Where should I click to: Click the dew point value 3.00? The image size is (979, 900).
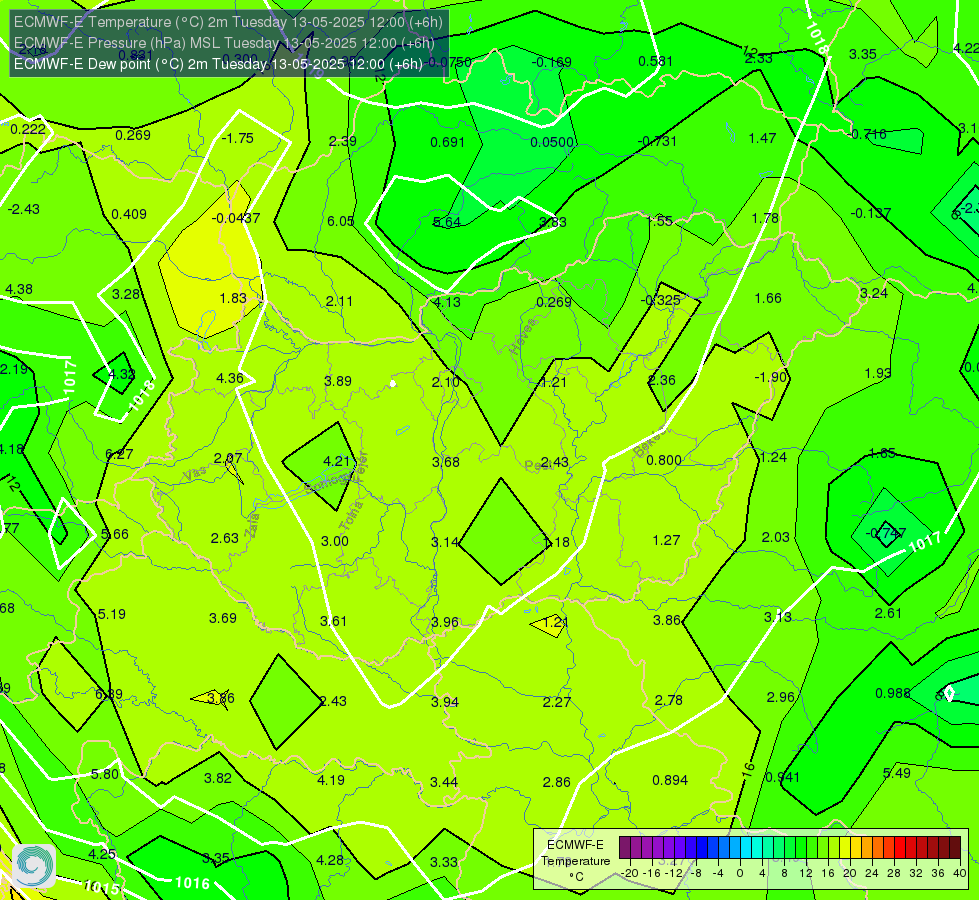[x=335, y=541]
